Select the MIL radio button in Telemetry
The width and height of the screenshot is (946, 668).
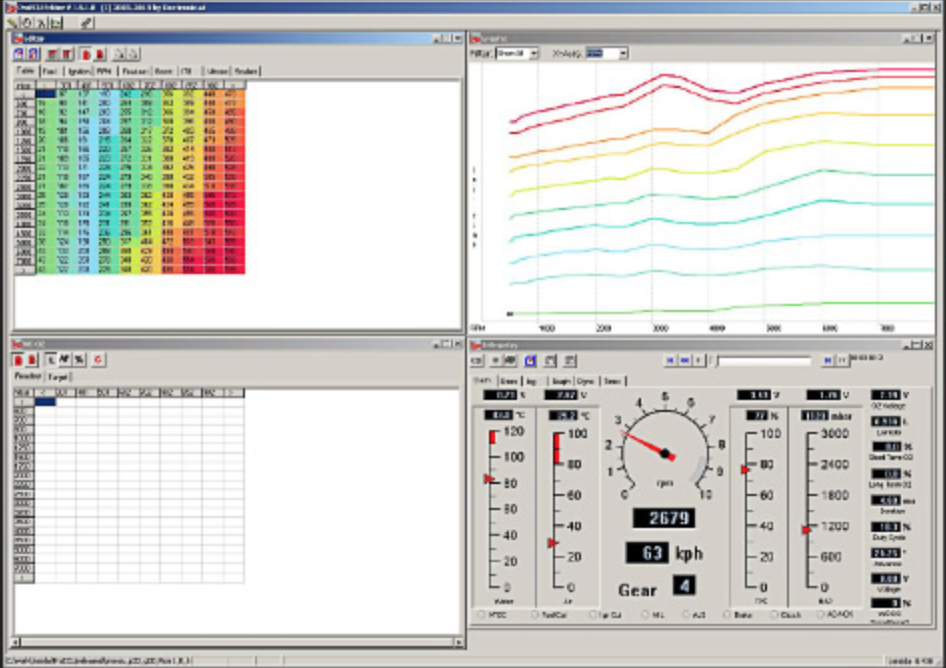tap(644, 615)
